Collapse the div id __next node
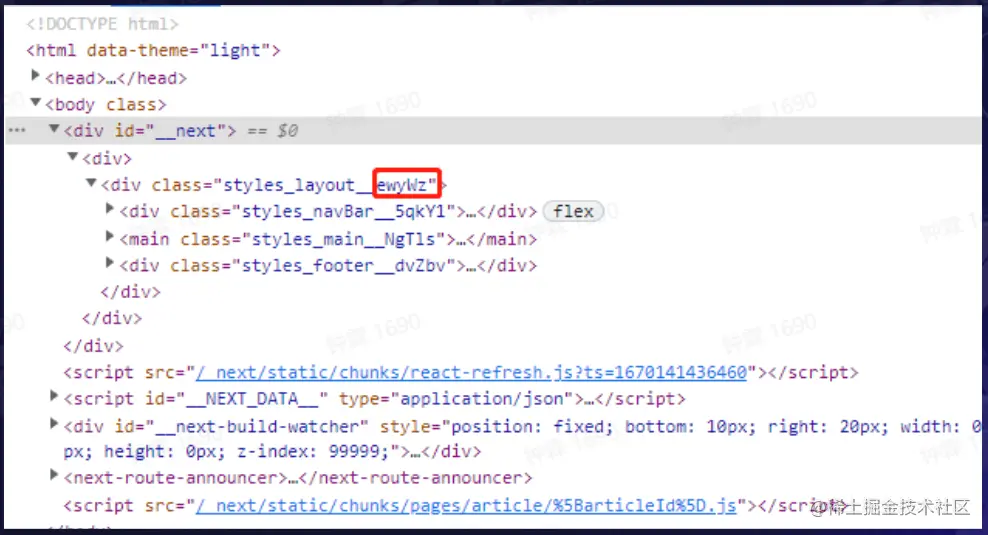Image resolution: width=988 pixels, height=535 pixels. (x=54, y=129)
